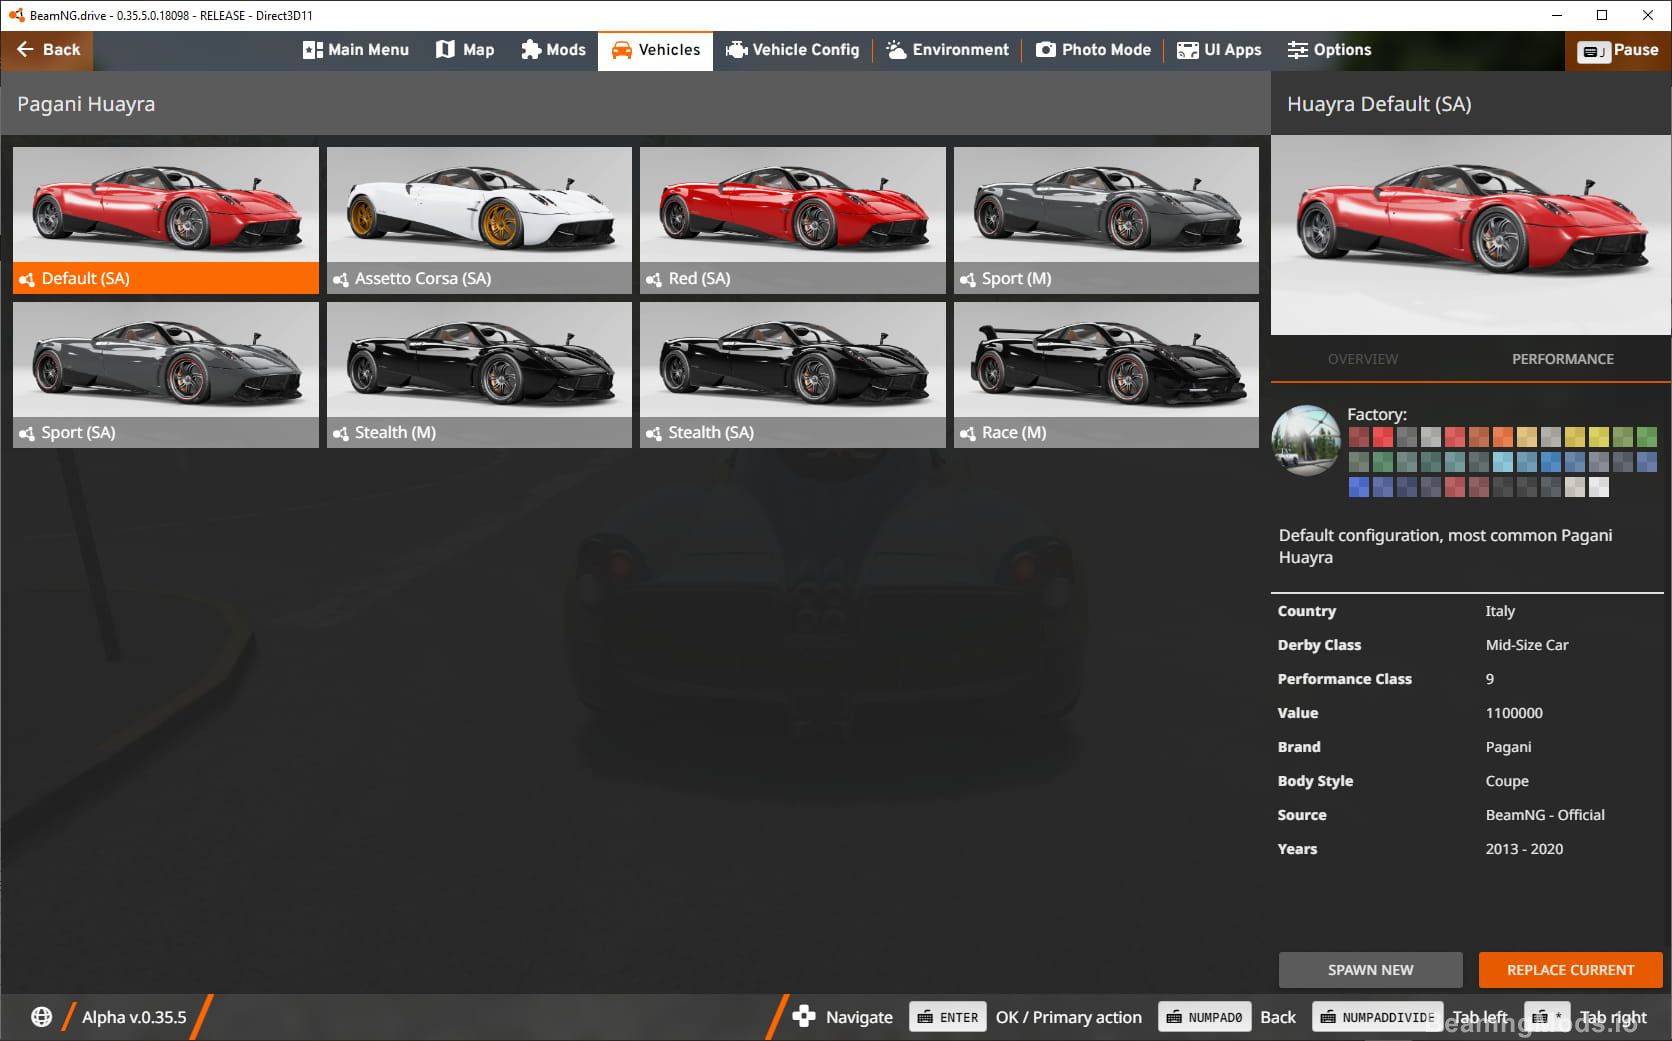1672x1041 pixels.
Task: Switch to the PERFORMANCE tab
Action: (1563, 359)
